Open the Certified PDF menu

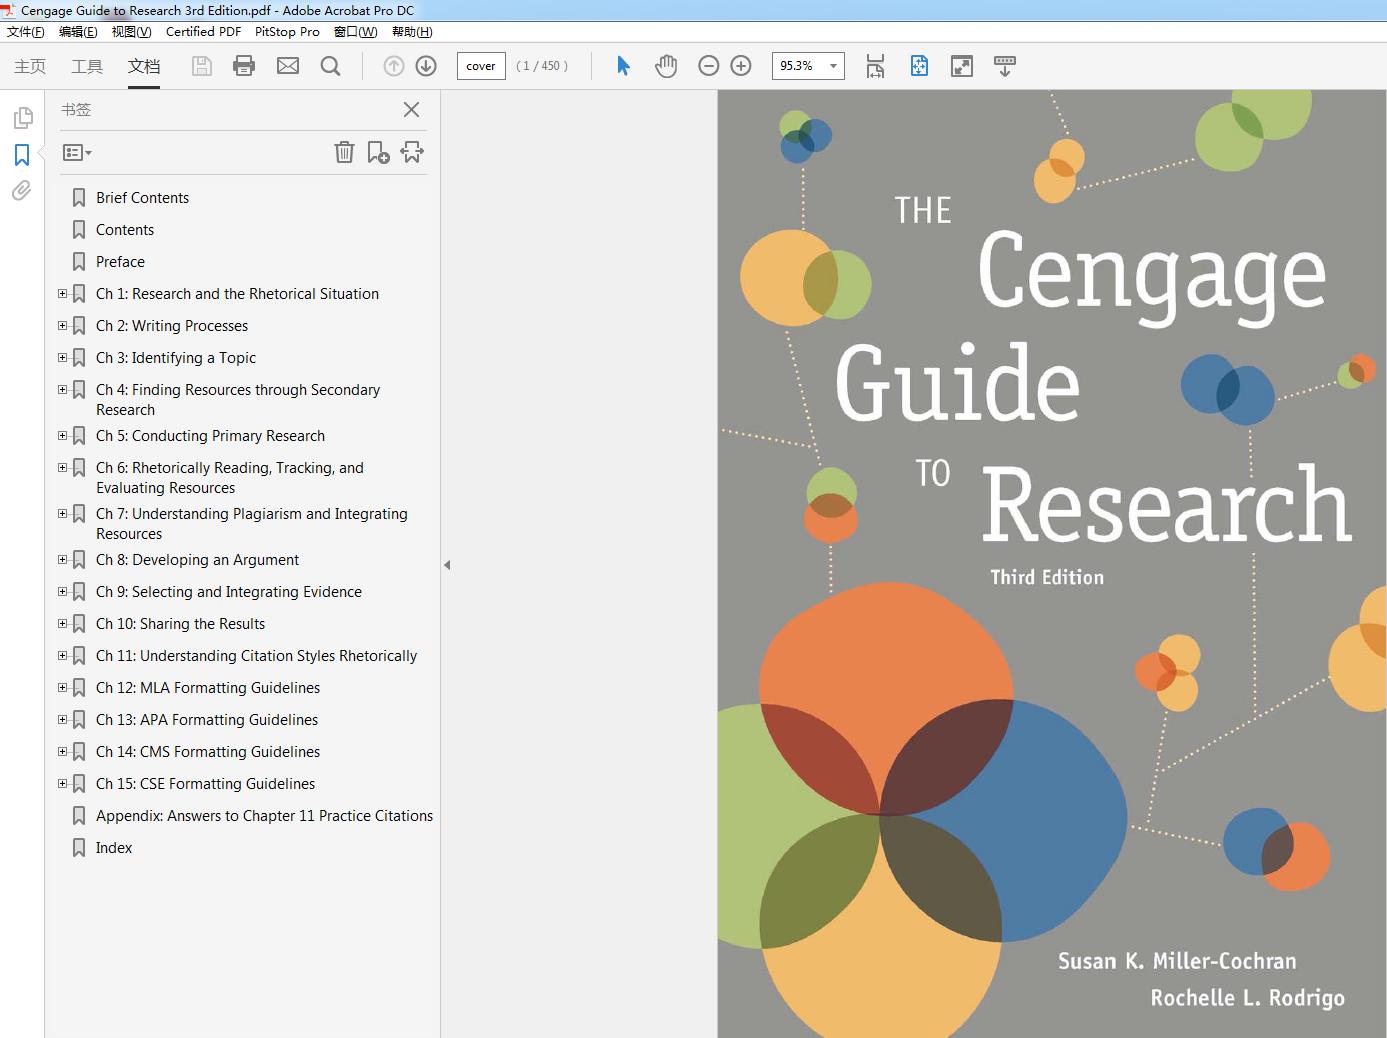[x=203, y=32]
